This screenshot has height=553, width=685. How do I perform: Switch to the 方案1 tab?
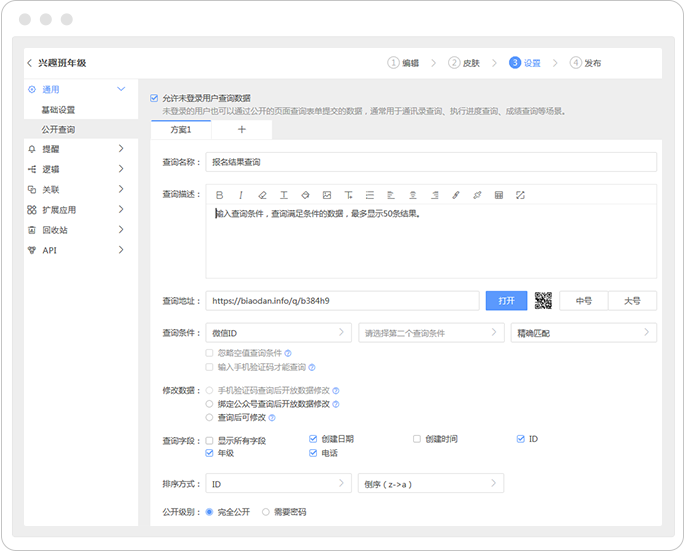180,130
